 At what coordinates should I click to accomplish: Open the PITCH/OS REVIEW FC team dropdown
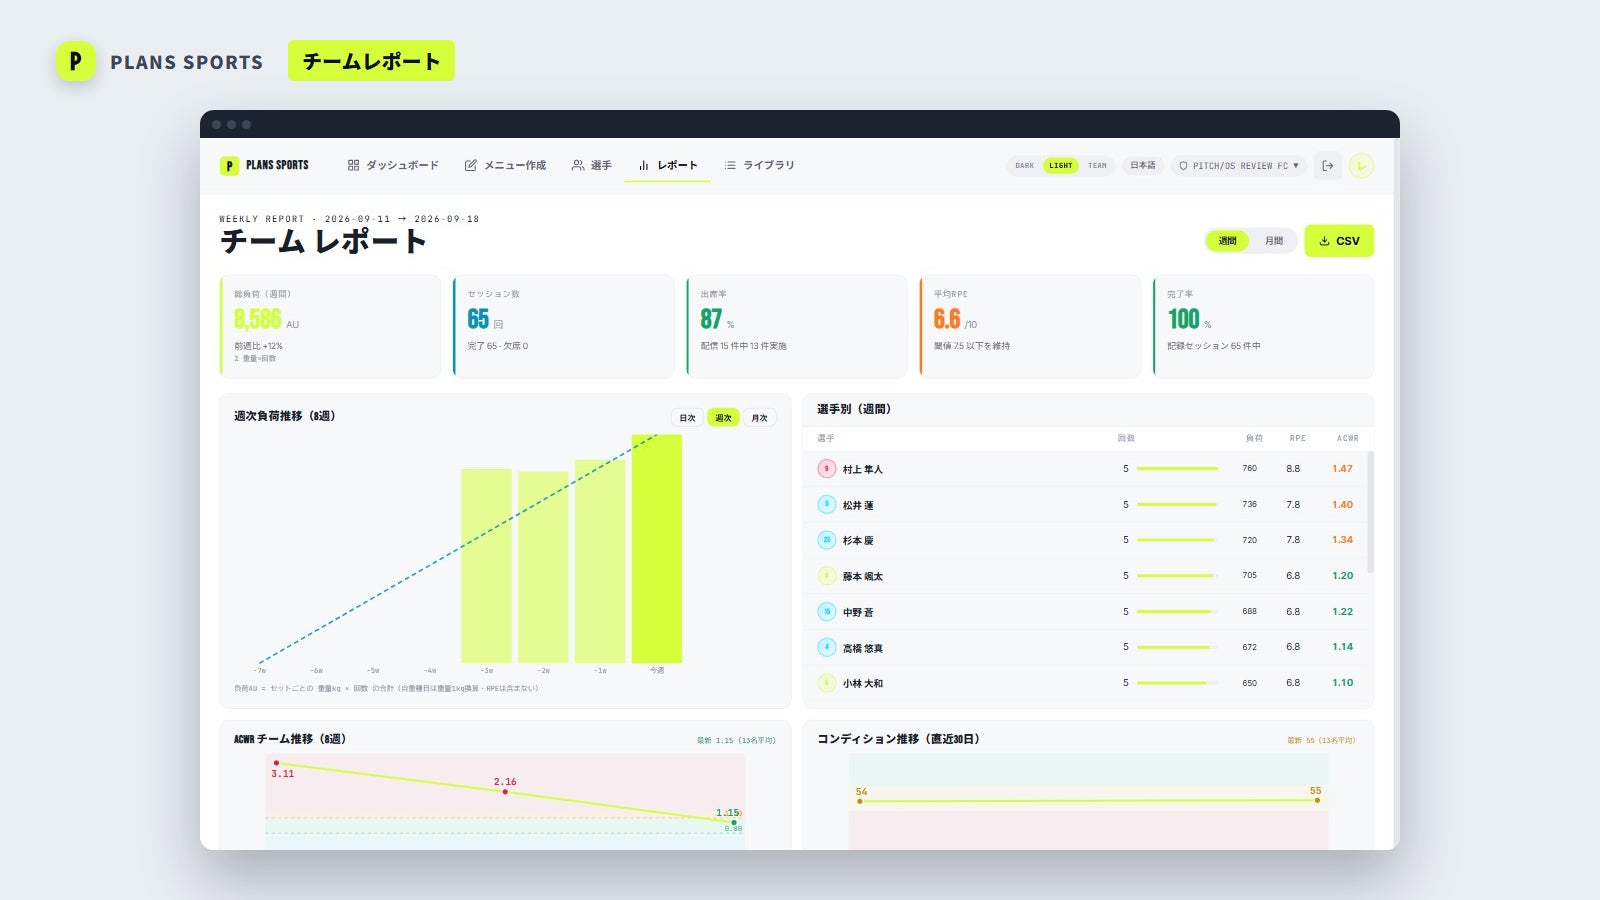pos(1239,166)
